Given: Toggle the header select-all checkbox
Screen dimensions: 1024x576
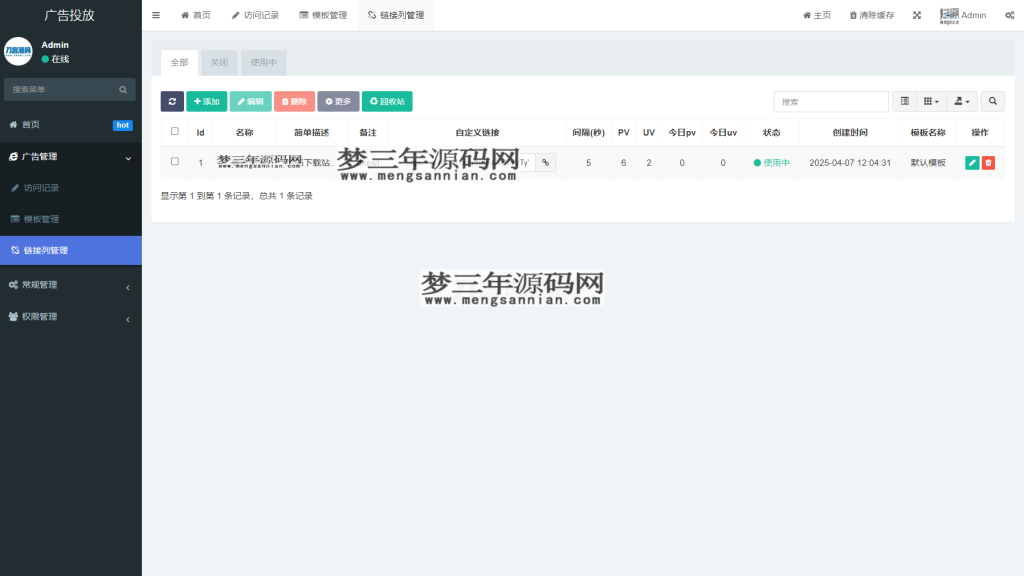Looking at the screenshot, I should [174, 133].
